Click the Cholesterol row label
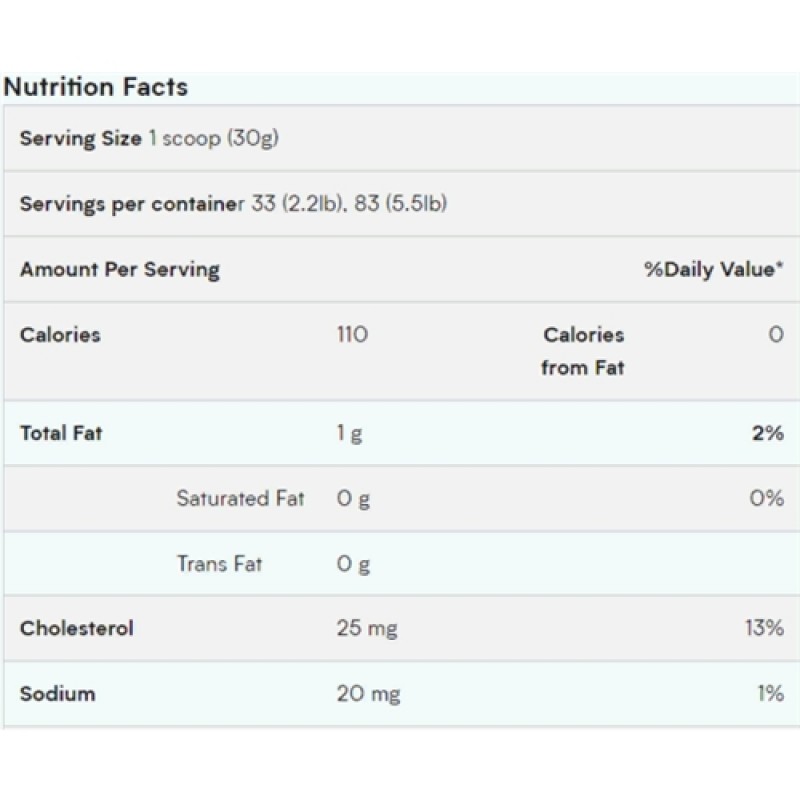The image size is (800, 800). tap(77, 628)
